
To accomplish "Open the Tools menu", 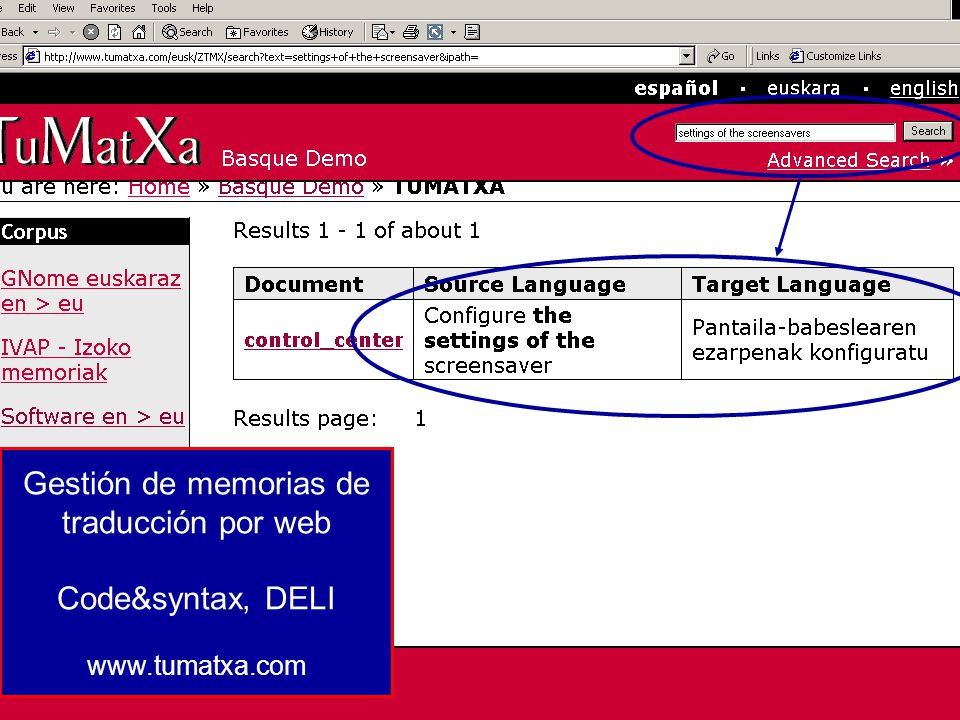I will [x=163, y=8].
